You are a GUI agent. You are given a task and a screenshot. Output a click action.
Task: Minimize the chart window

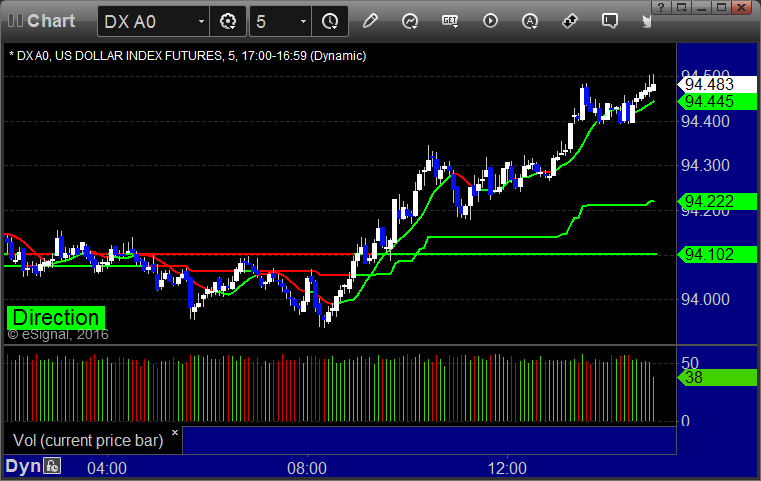701,7
